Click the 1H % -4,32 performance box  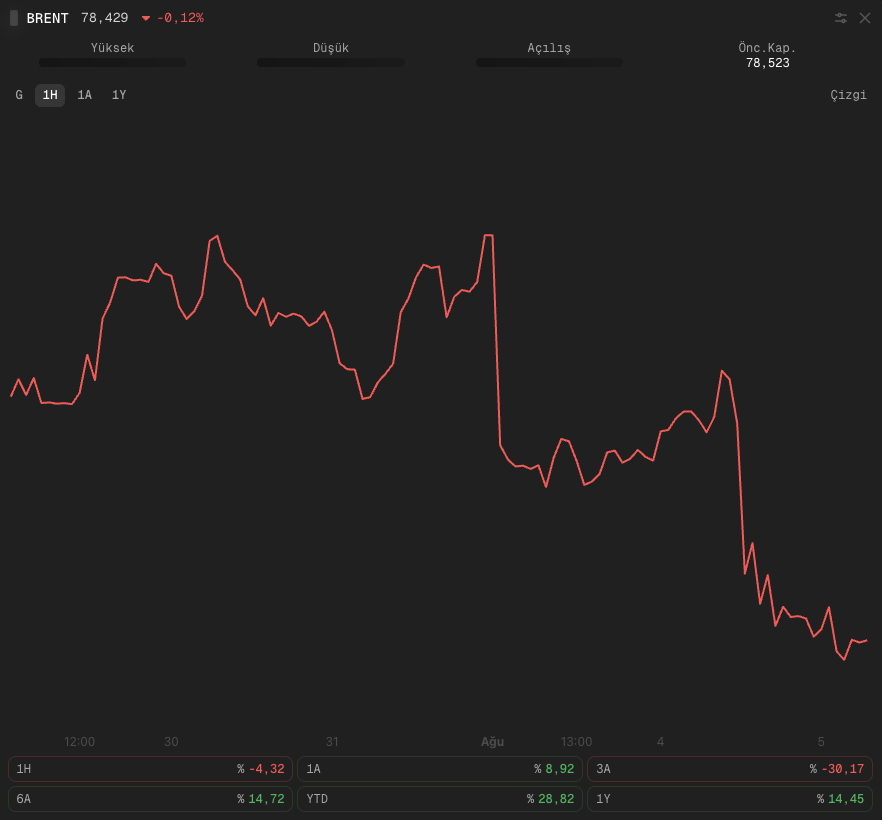click(x=150, y=769)
